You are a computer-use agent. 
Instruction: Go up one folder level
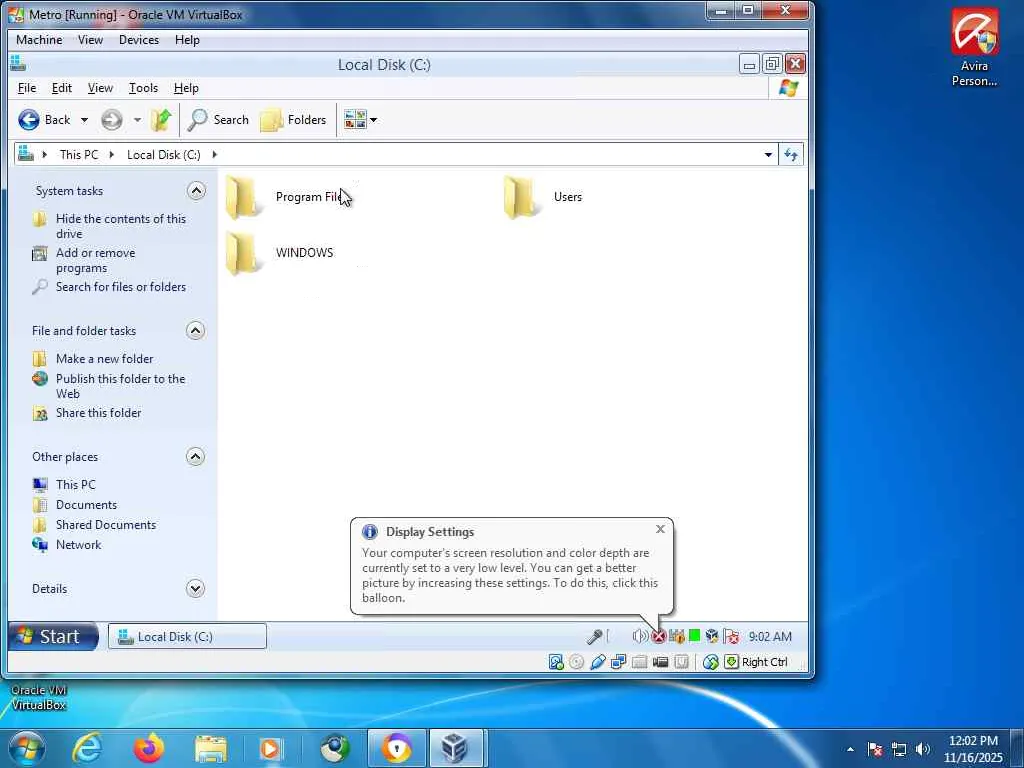pos(161,120)
